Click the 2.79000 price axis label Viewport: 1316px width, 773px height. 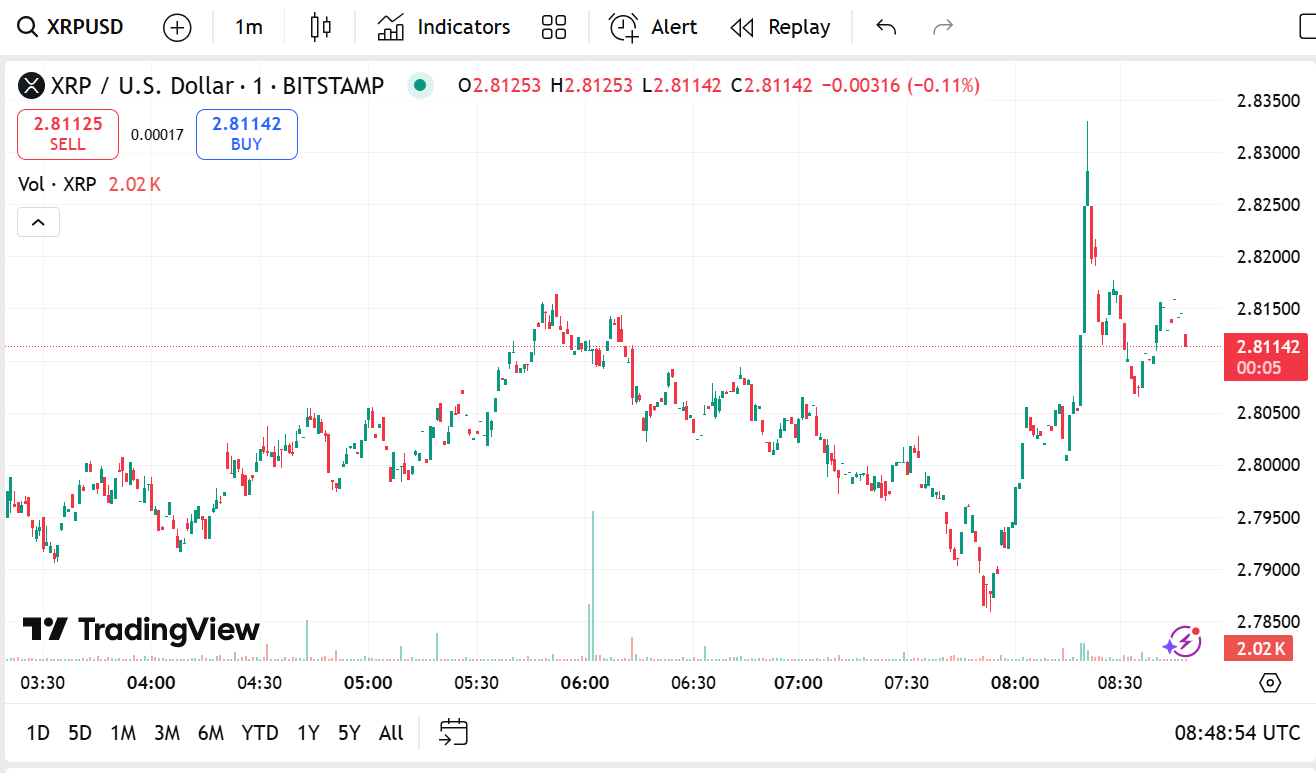coord(1268,569)
